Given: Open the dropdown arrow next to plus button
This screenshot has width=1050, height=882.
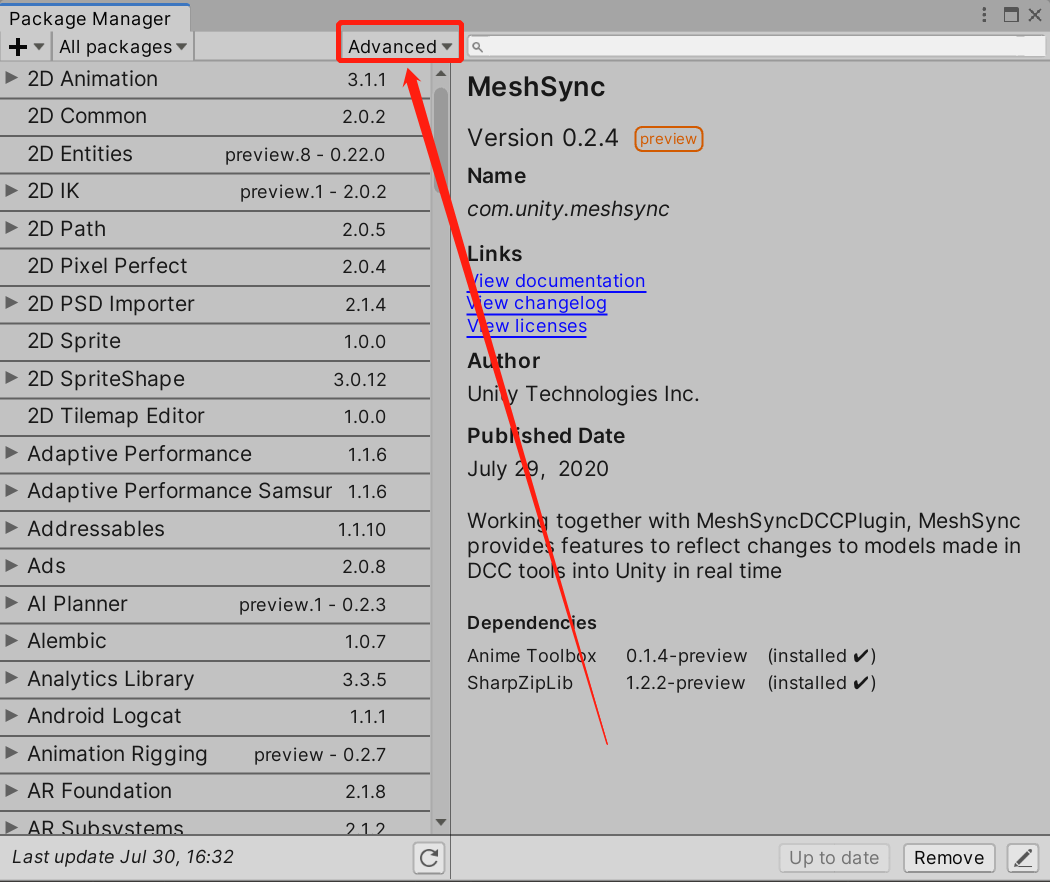Looking at the screenshot, I should click(x=37, y=46).
